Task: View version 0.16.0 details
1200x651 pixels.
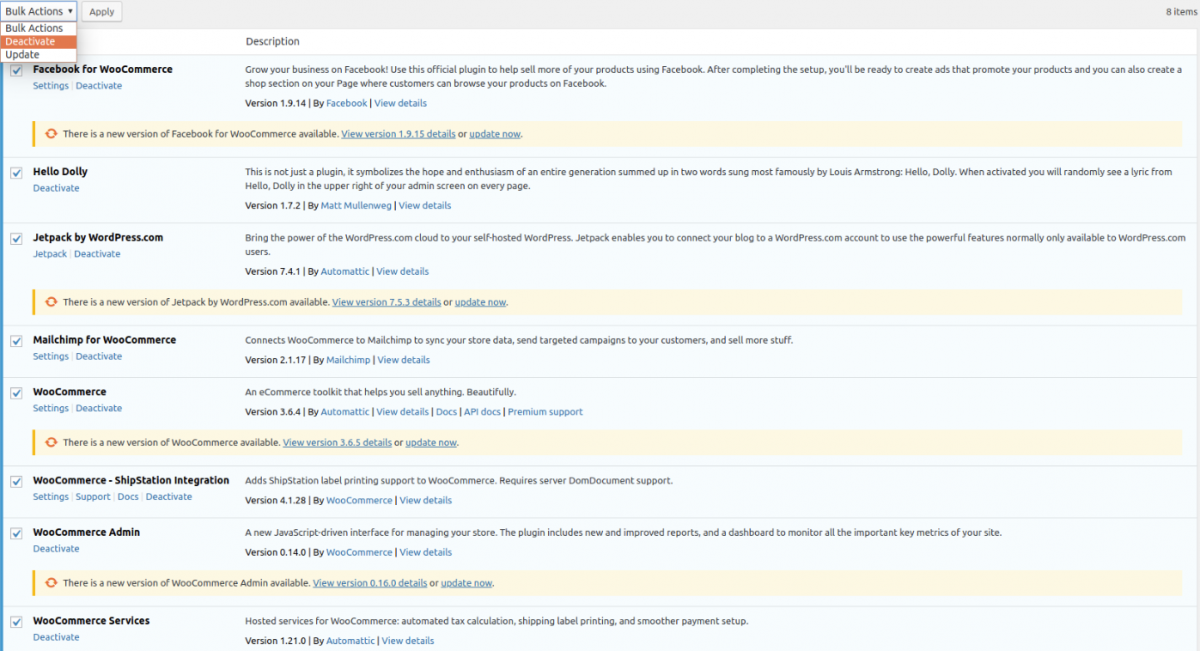Action: click(x=370, y=583)
